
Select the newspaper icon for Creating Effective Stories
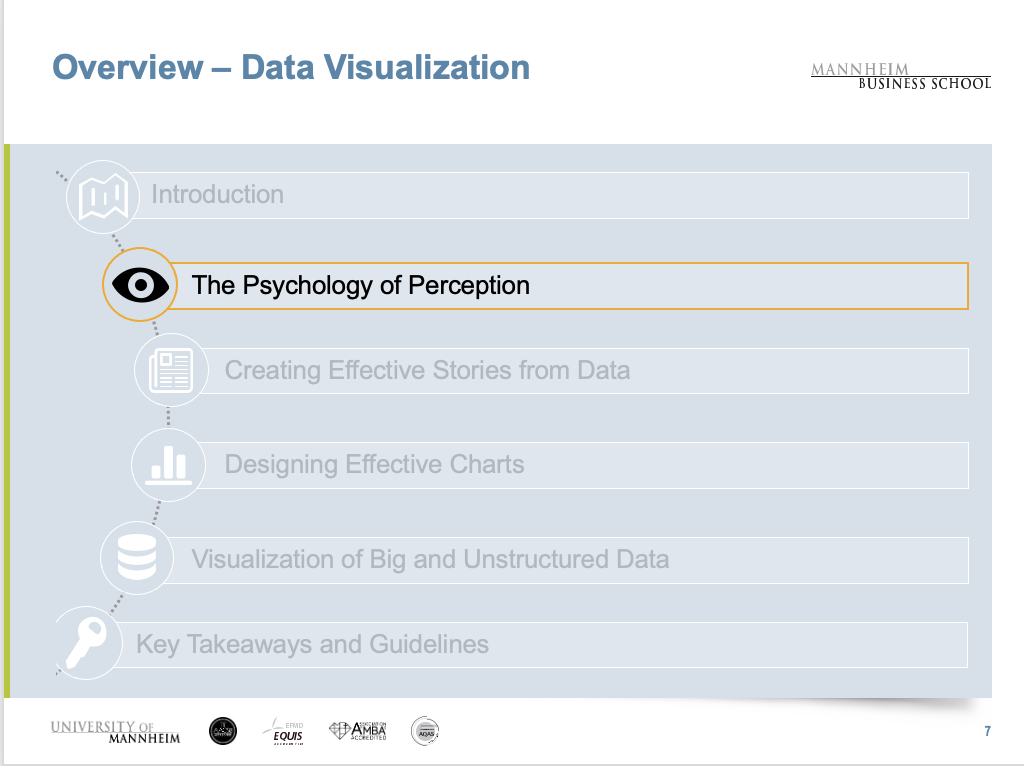coord(169,370)
